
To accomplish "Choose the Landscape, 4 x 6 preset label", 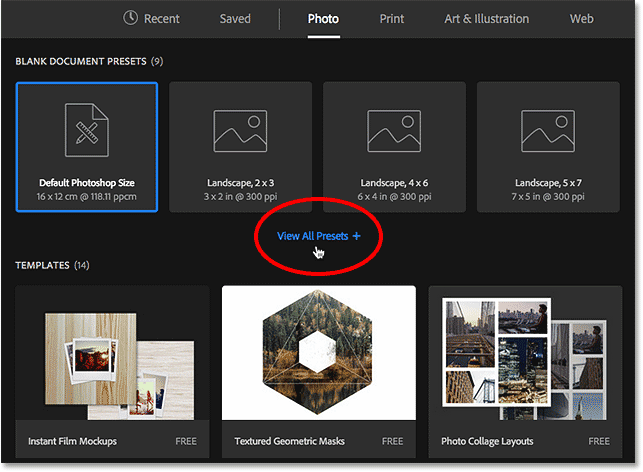I will [x=394, y=183].
